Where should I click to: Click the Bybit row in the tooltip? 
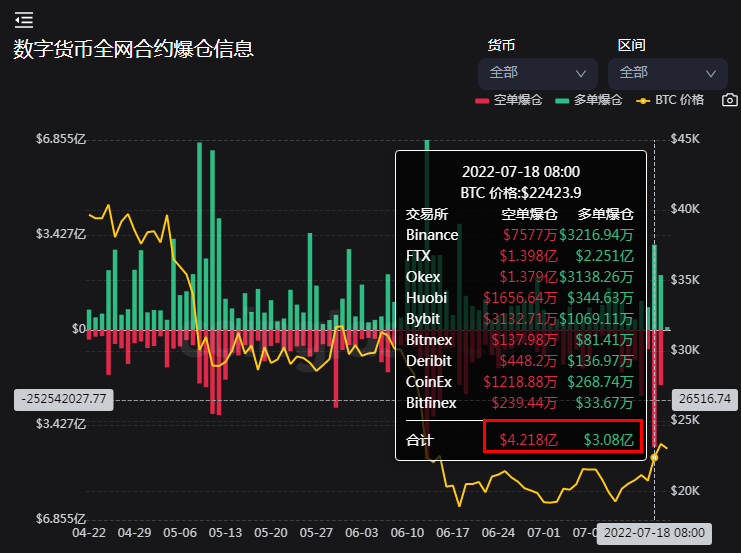pos(520,318)
